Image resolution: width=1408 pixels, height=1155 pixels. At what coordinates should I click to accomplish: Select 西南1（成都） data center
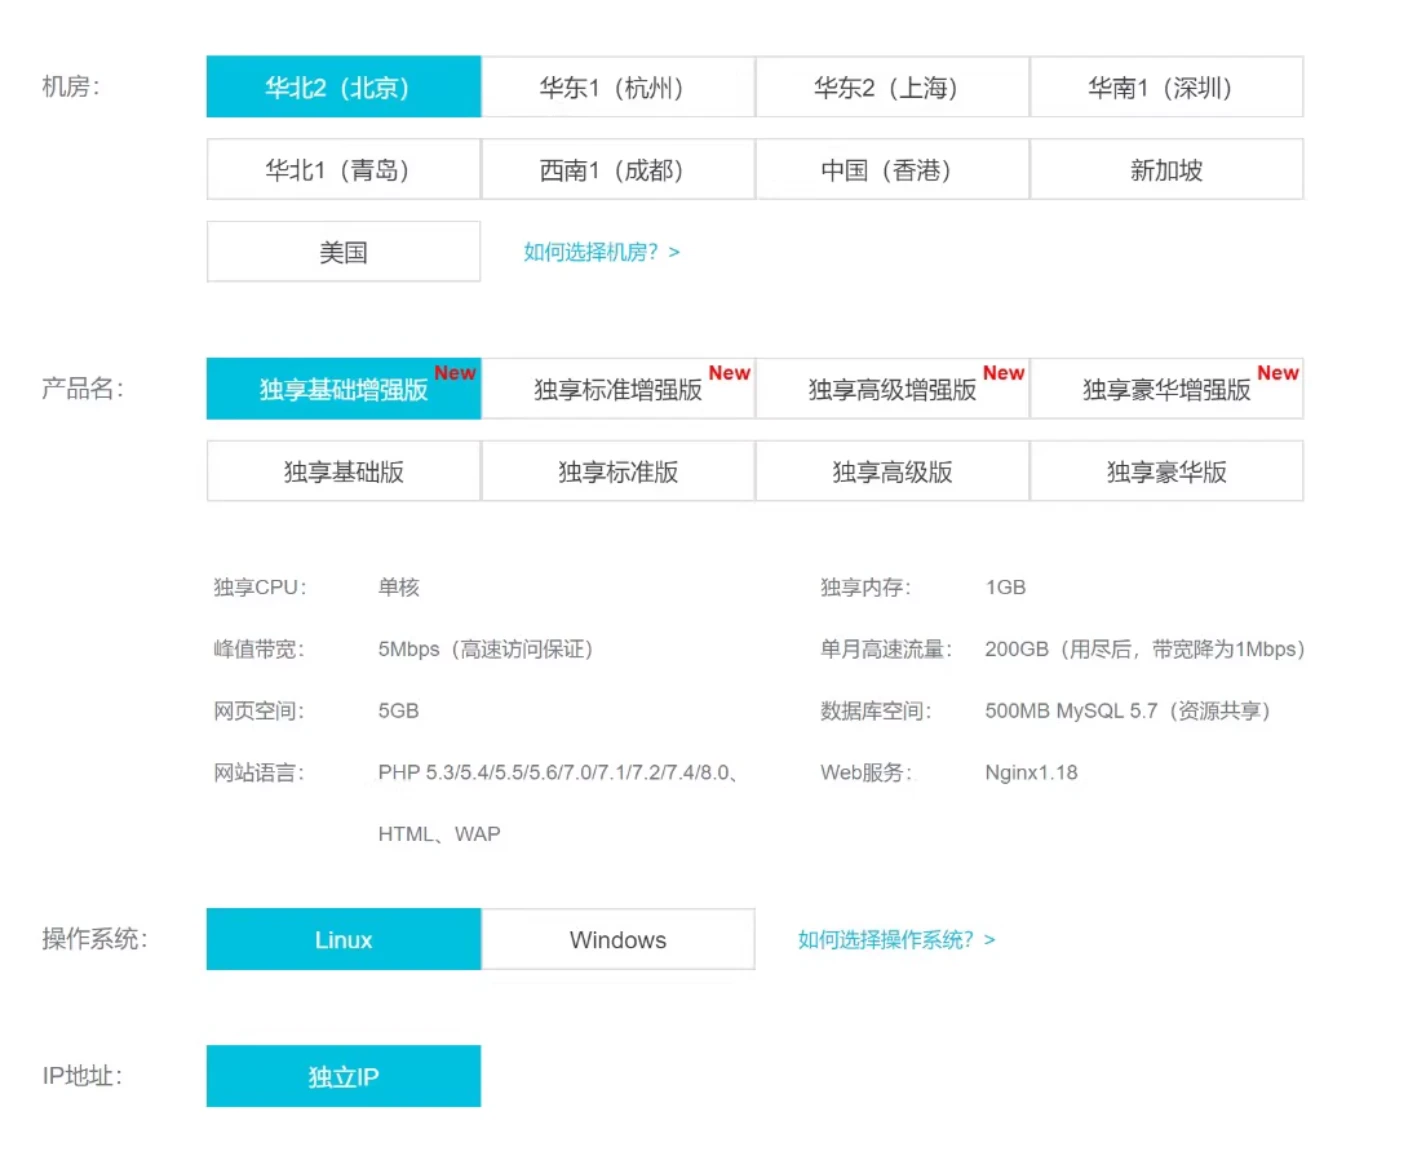click(617, 170)
